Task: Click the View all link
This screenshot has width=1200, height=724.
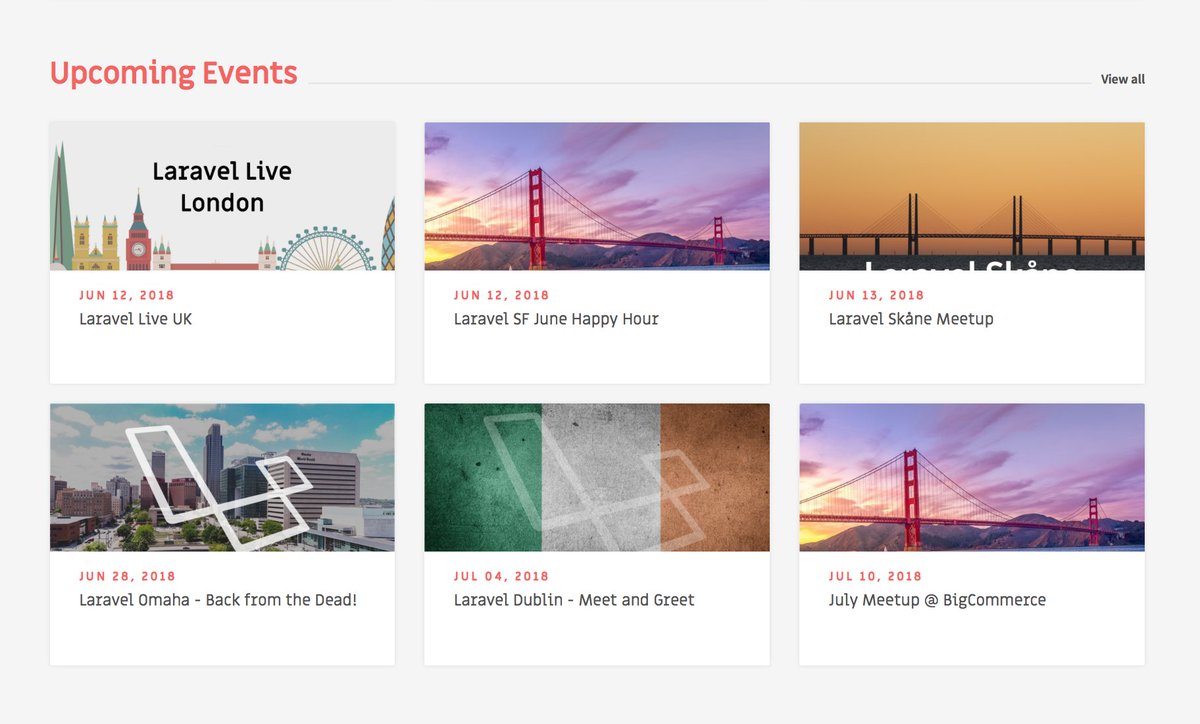Action: (1122, 79)
